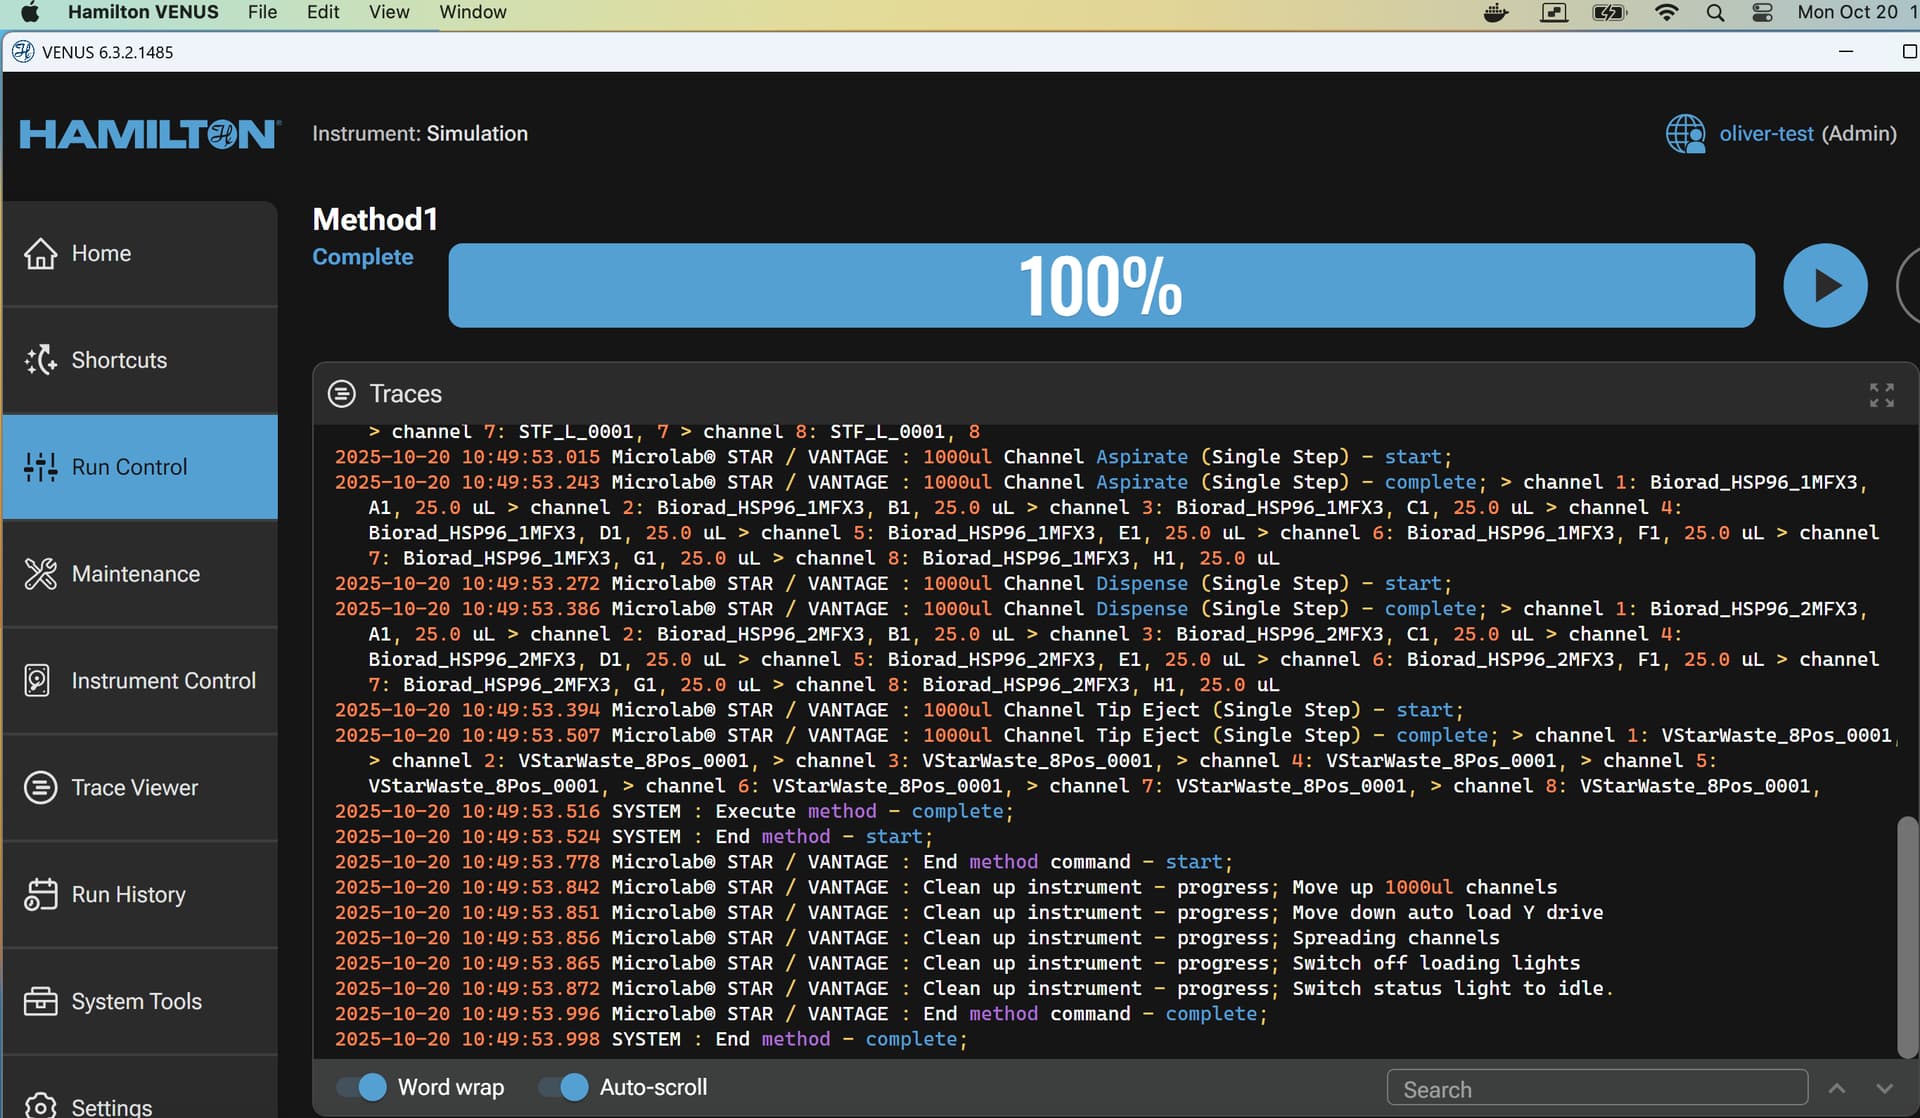This screenshot has width=1920, height=1118.
Task: Click the Home sidebar icon
Action: [40, 254]
